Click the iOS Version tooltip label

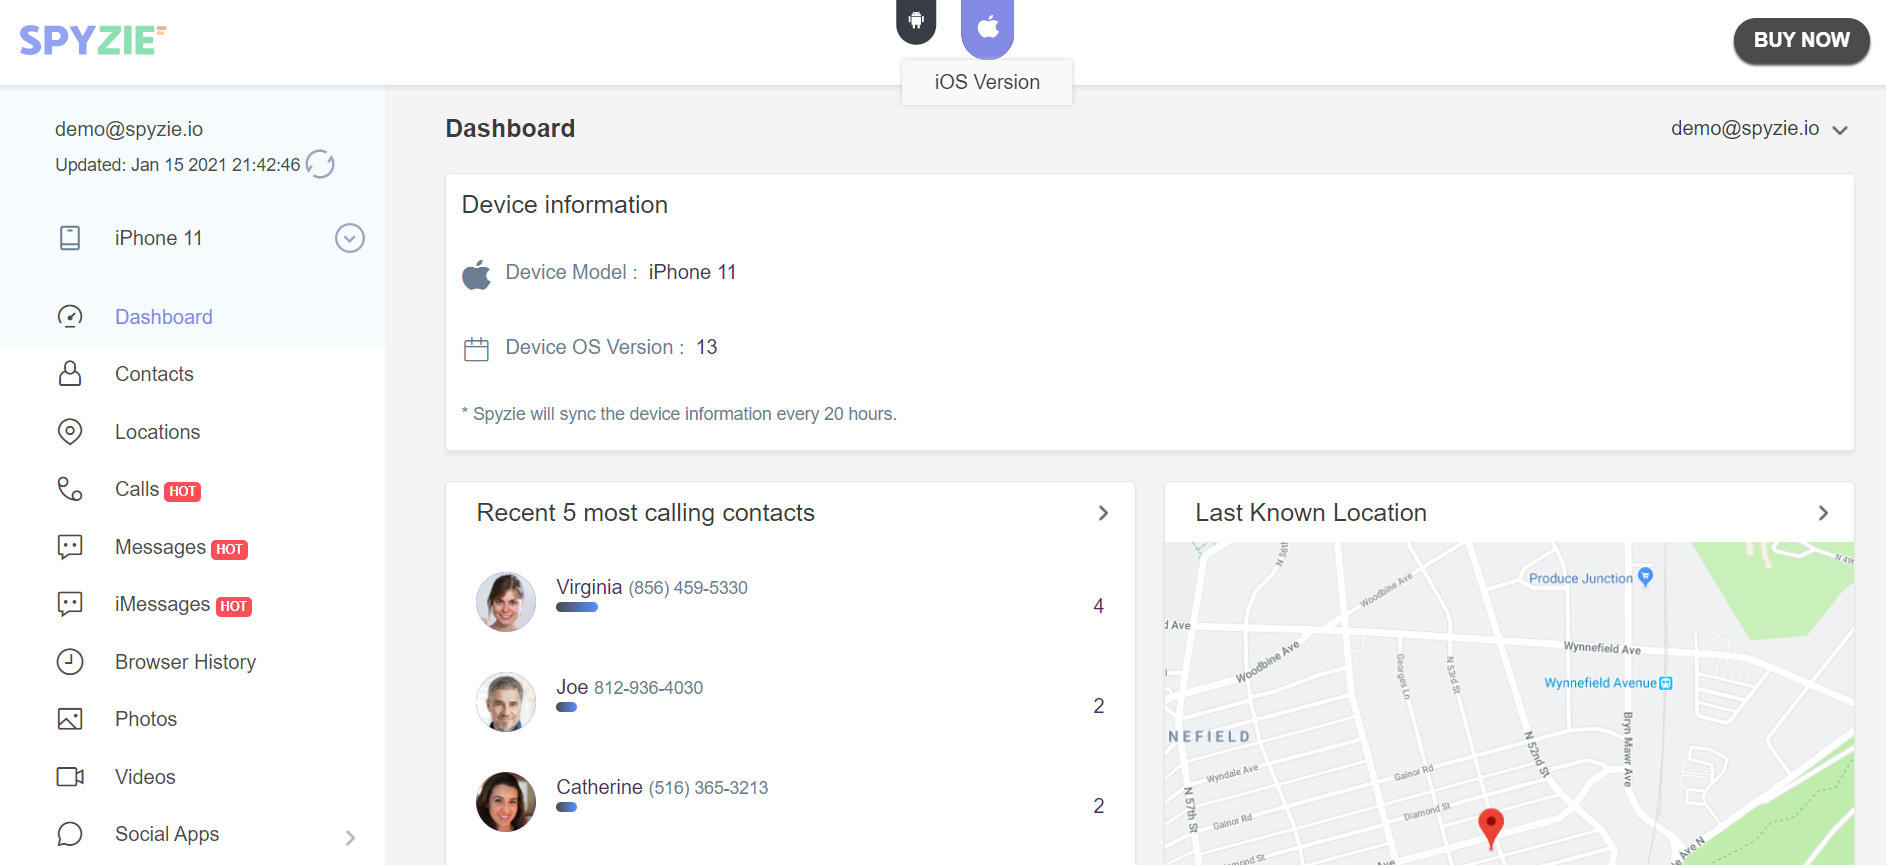tap(987, 82)
